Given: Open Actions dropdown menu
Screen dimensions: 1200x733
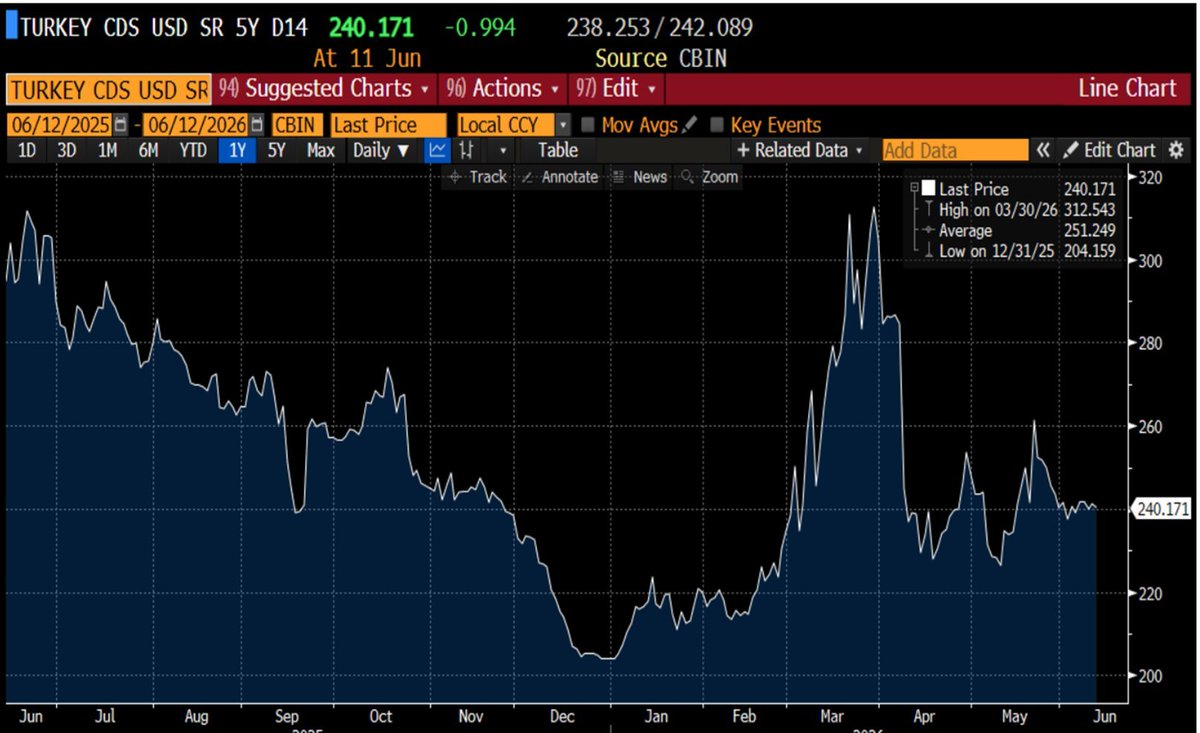Looking at the screenshot, I should pyautogui.click(x=501, y=88).
